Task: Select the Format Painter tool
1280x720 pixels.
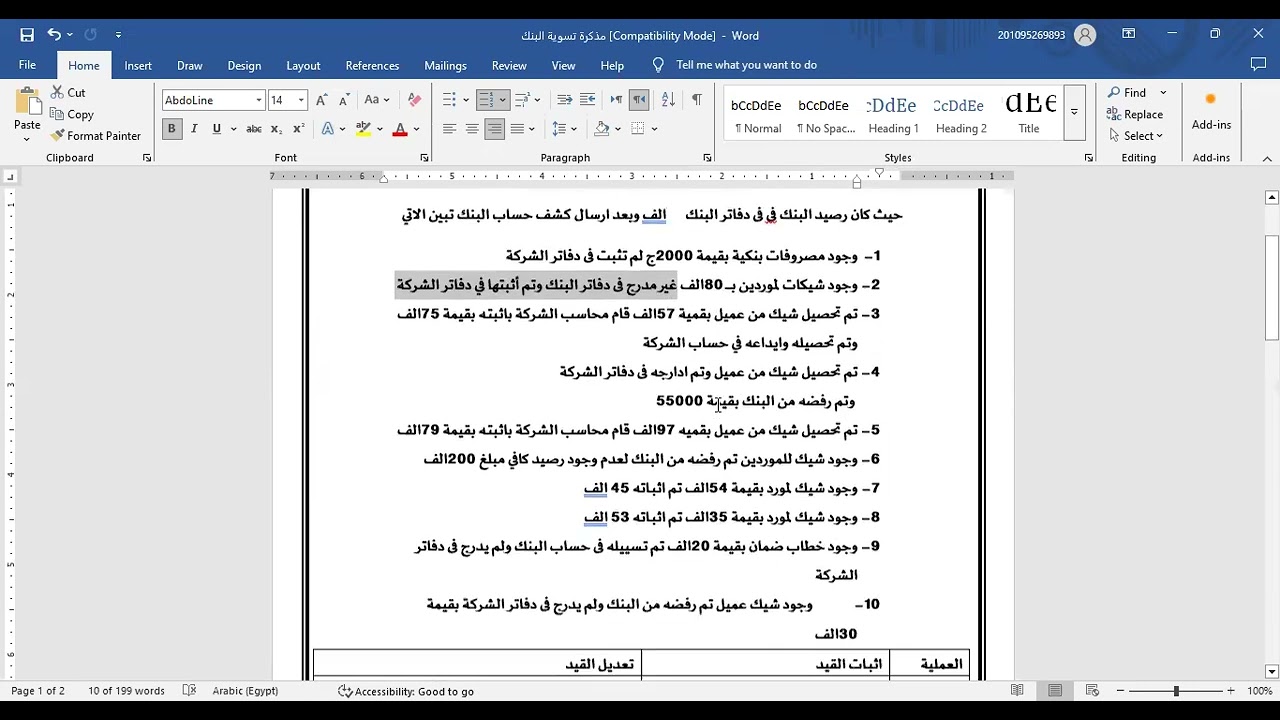Action: (96, 135)
